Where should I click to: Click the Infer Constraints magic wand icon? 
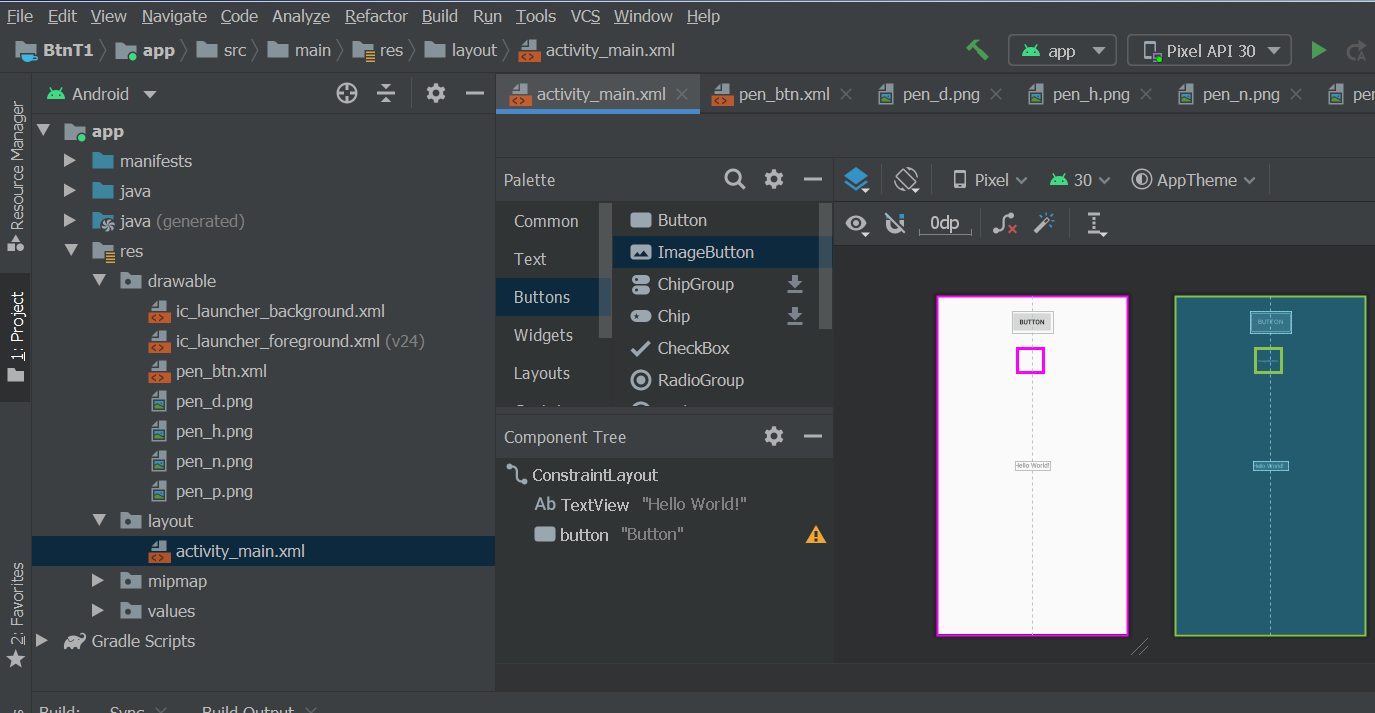point(1044,224)
